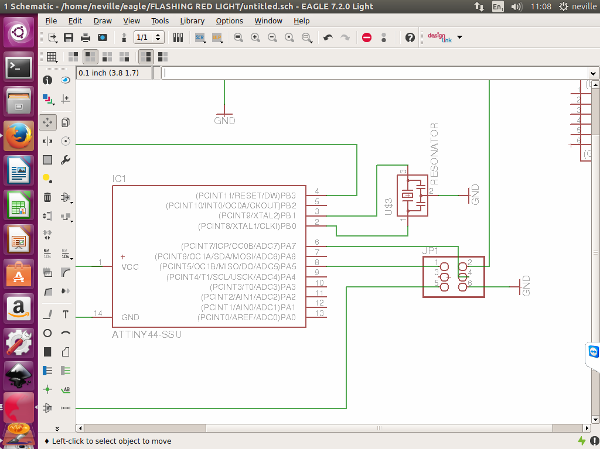Select the Mirror tool
600x449 pixels.
pos(47,140)
